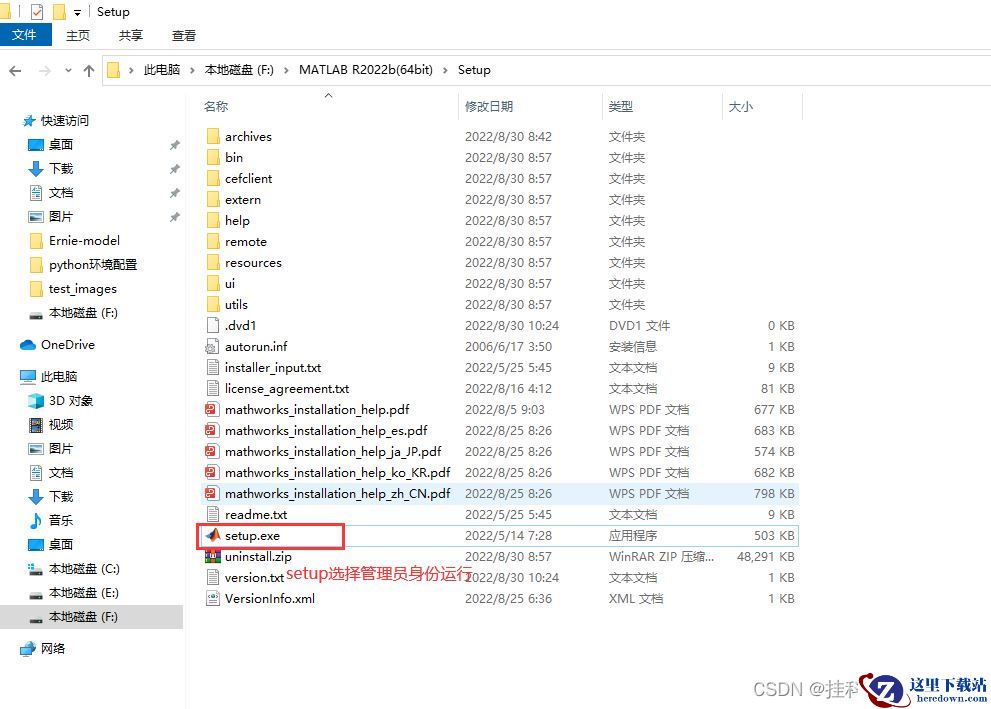Screen dimensions: 991x709
Task: Unpin 桌面 using its pin icon
Action: point(174,145)
